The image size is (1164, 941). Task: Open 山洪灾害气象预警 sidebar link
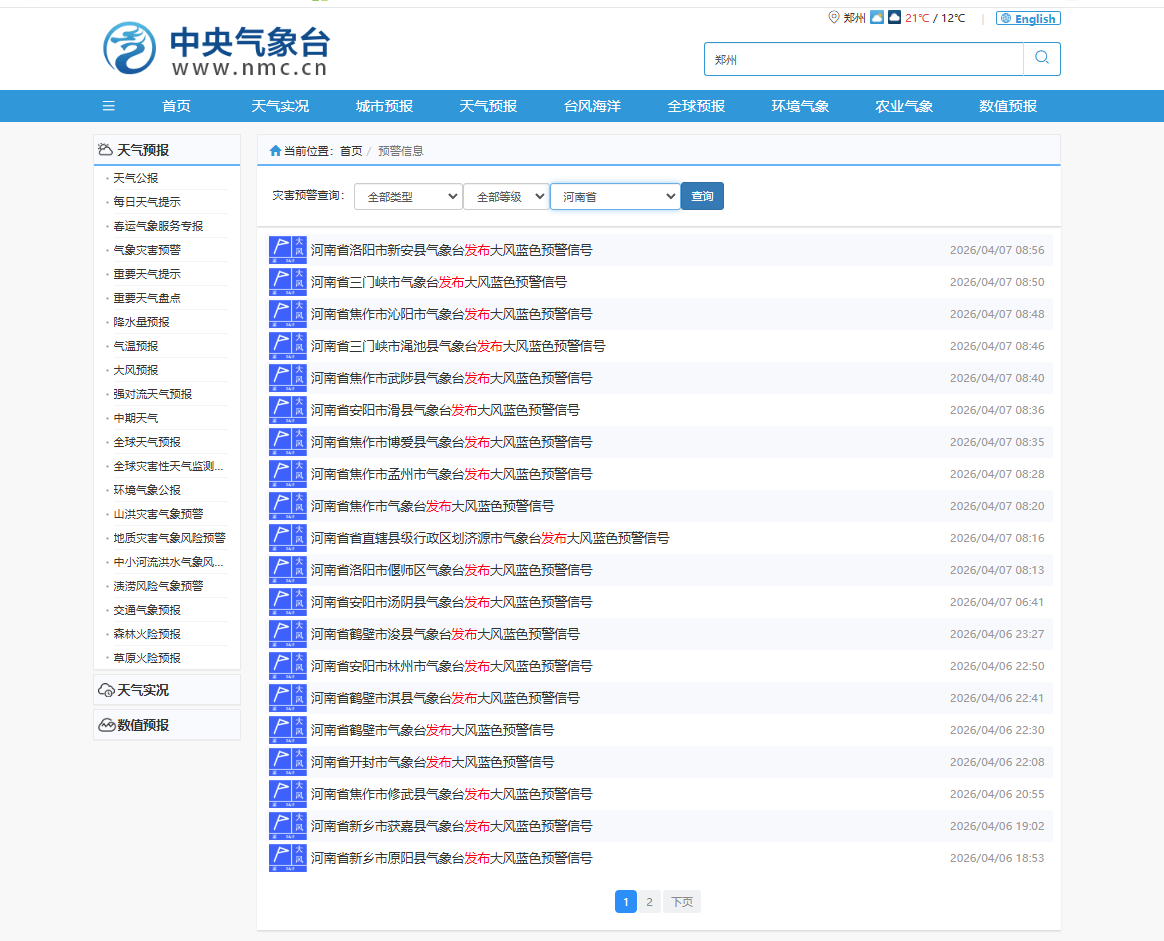coord(158,514)
